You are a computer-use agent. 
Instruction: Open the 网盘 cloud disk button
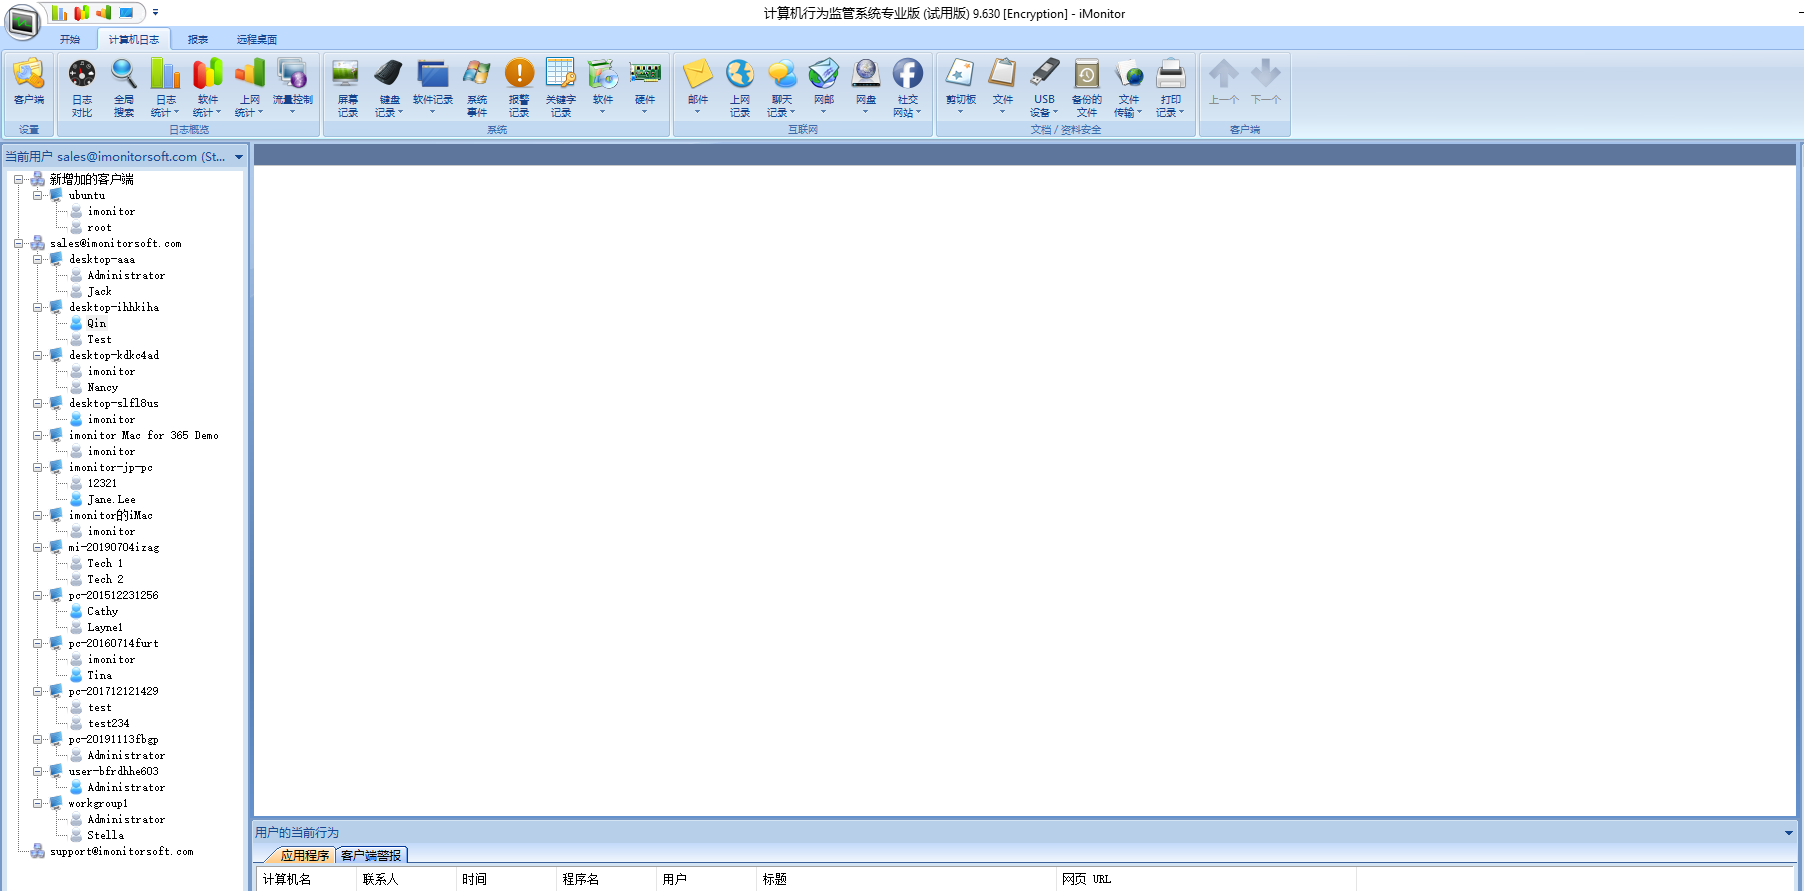coord(866,87)
